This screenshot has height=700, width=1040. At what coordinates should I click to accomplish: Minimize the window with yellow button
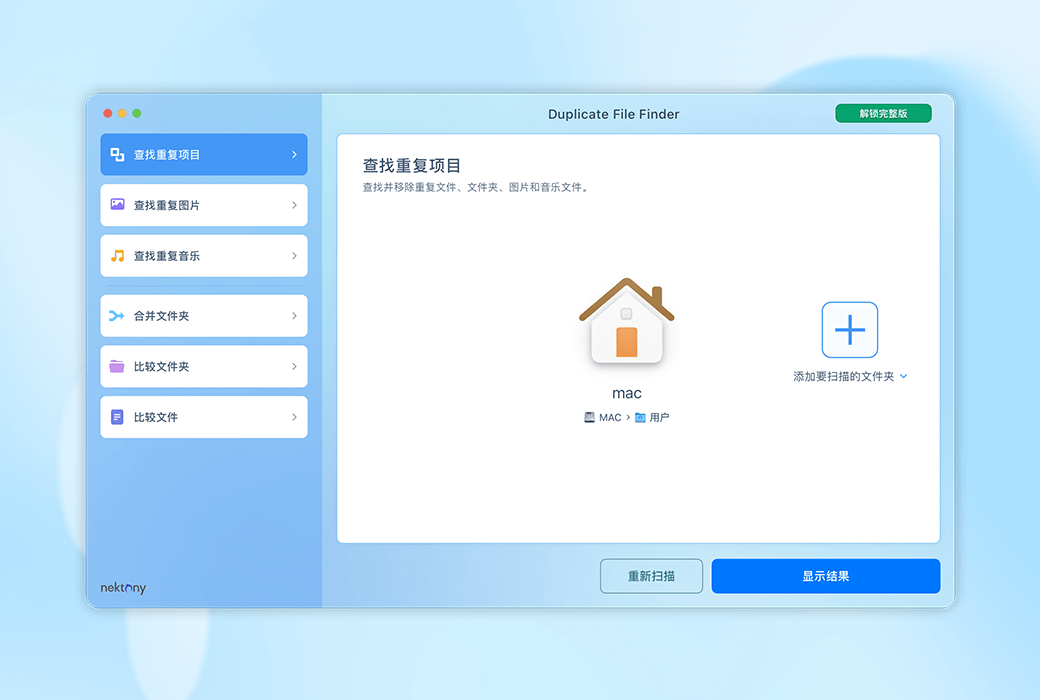[122, 113]
